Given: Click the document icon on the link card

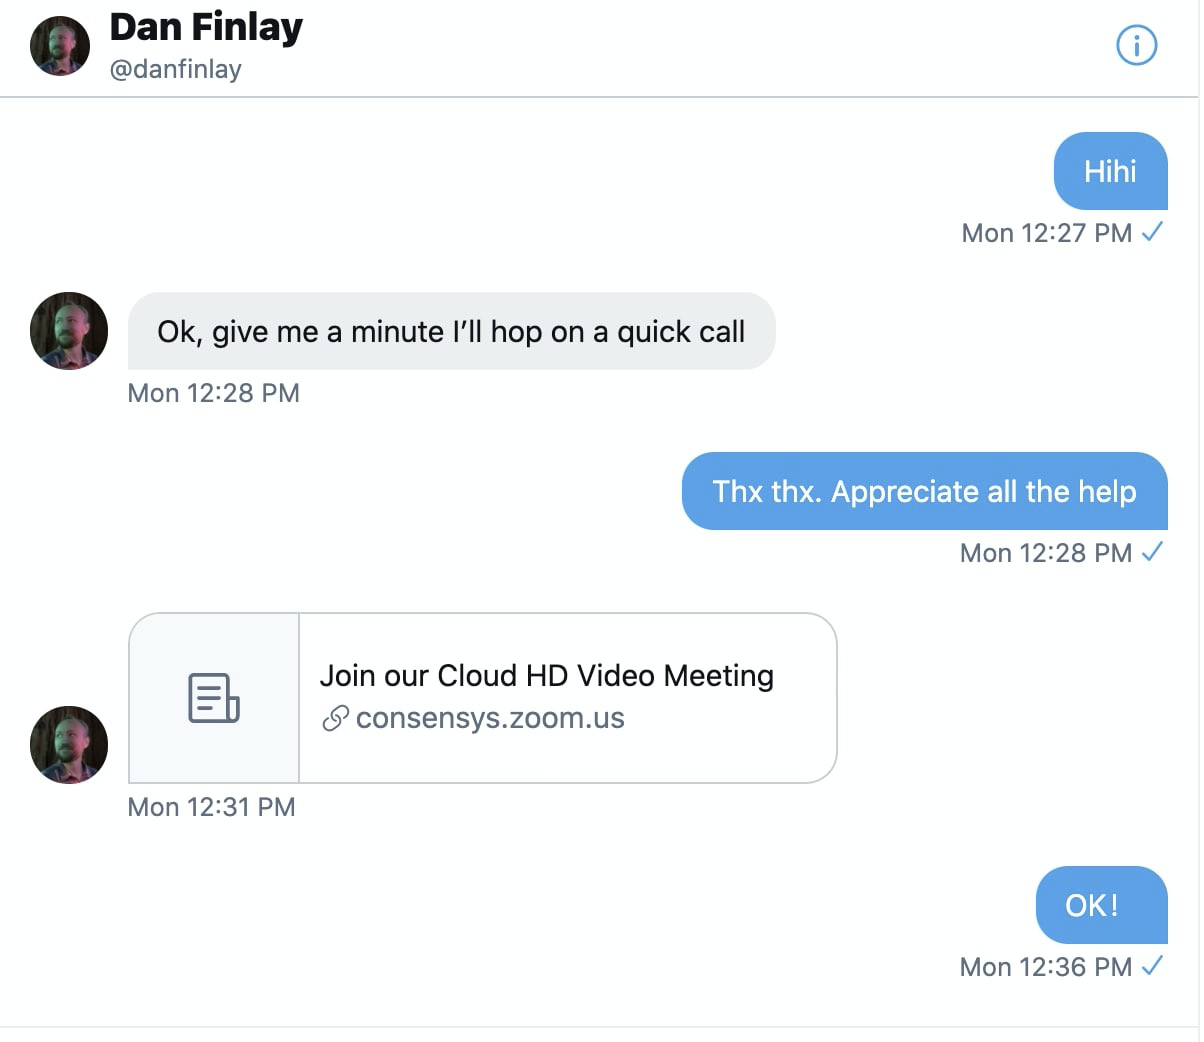Looking at the screenshot, I should [214, 698].
